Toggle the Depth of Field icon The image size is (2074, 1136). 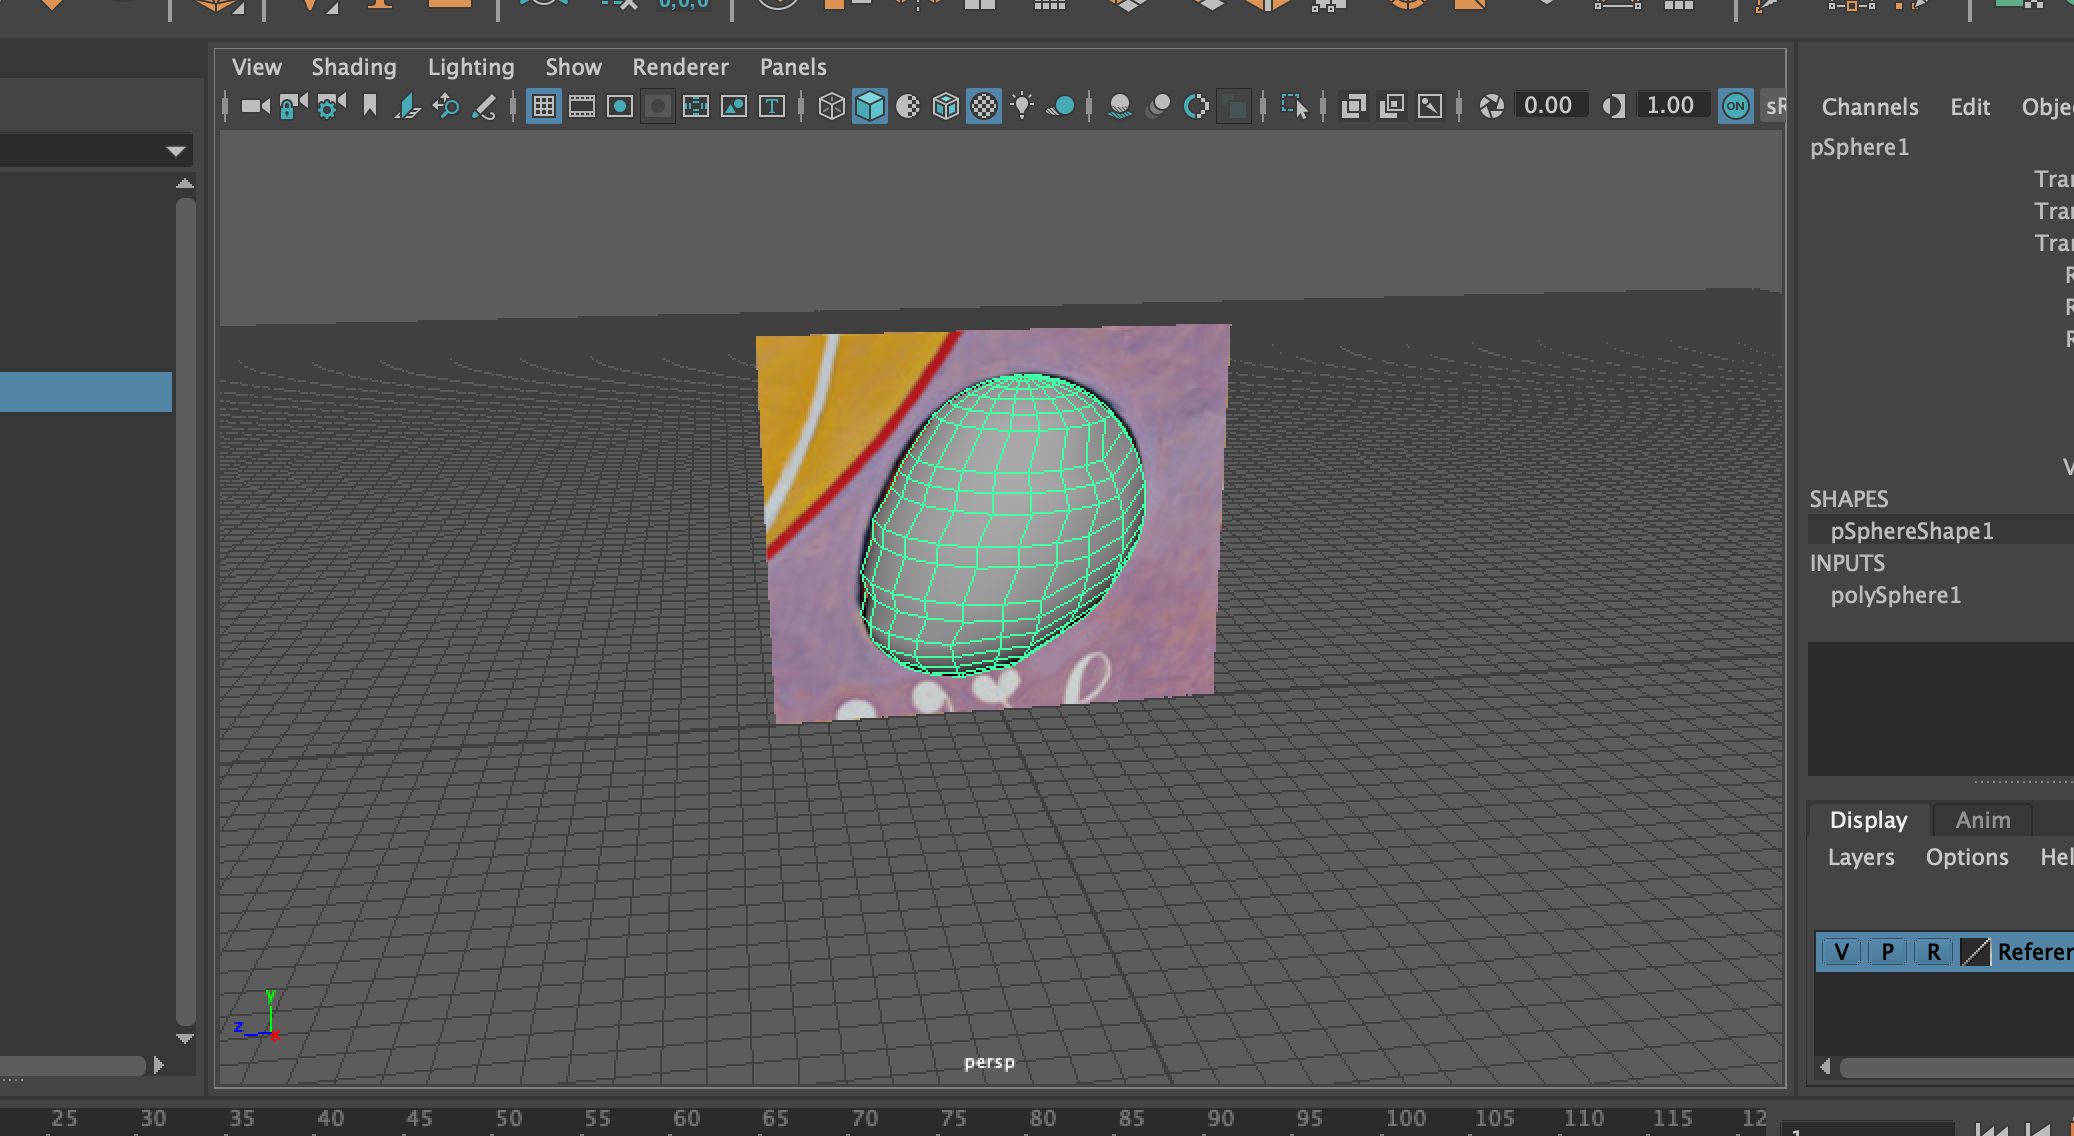pos(1235,106)
